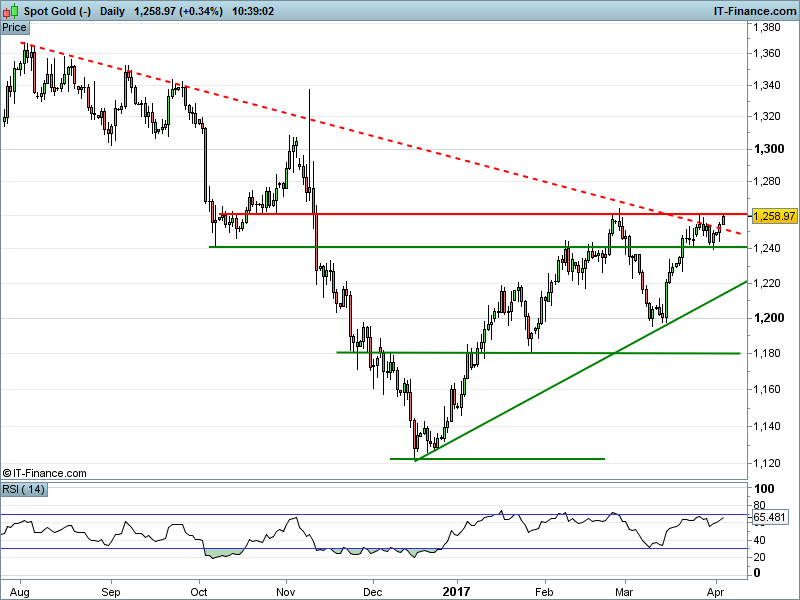The image size is (800, 600).
Task: Click the Sep date axis label
Action: click(111, 592)
